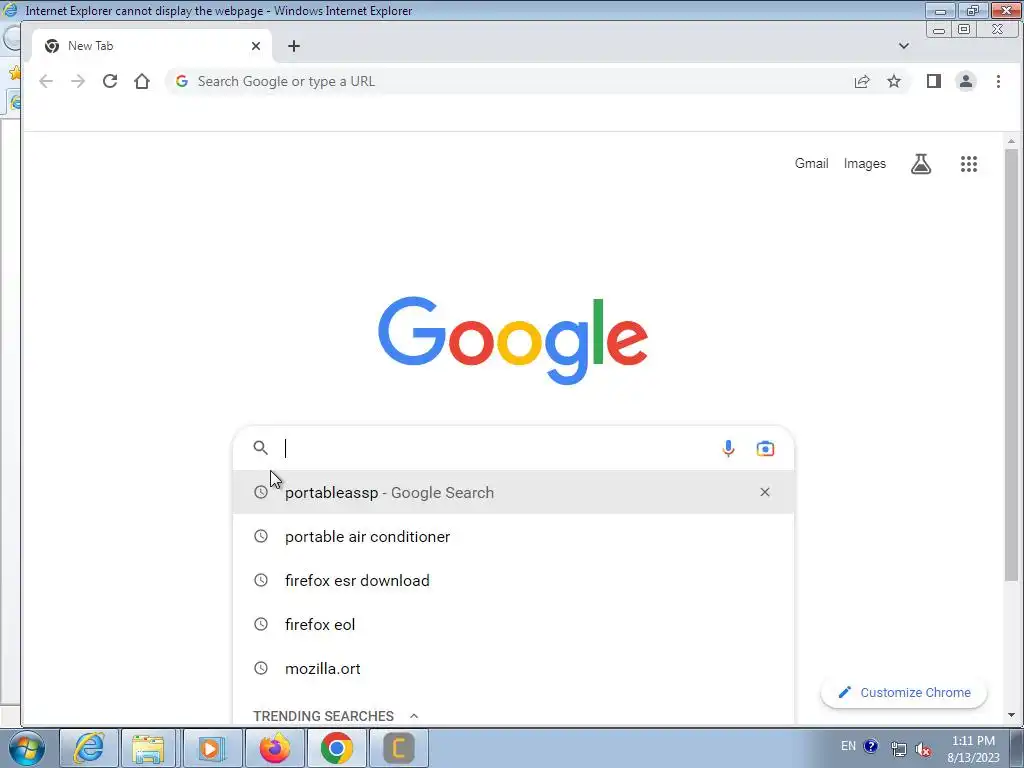The image size is (1024, 768).
Task: Open Chrome's three-dot menu
Action: click(998, 81)
